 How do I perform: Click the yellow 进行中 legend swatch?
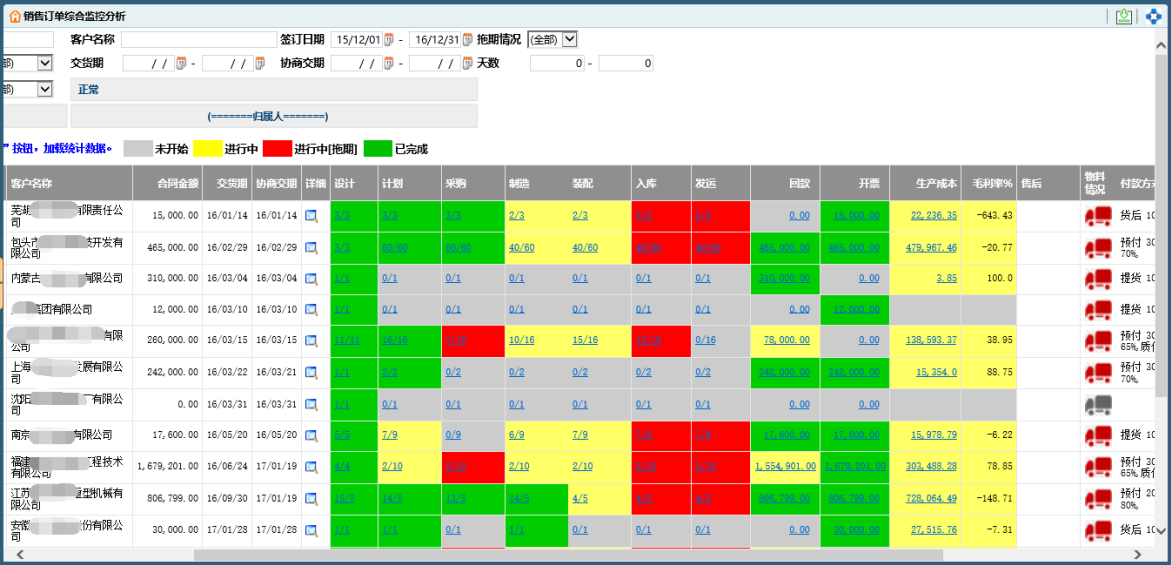[x=206, y=149]
